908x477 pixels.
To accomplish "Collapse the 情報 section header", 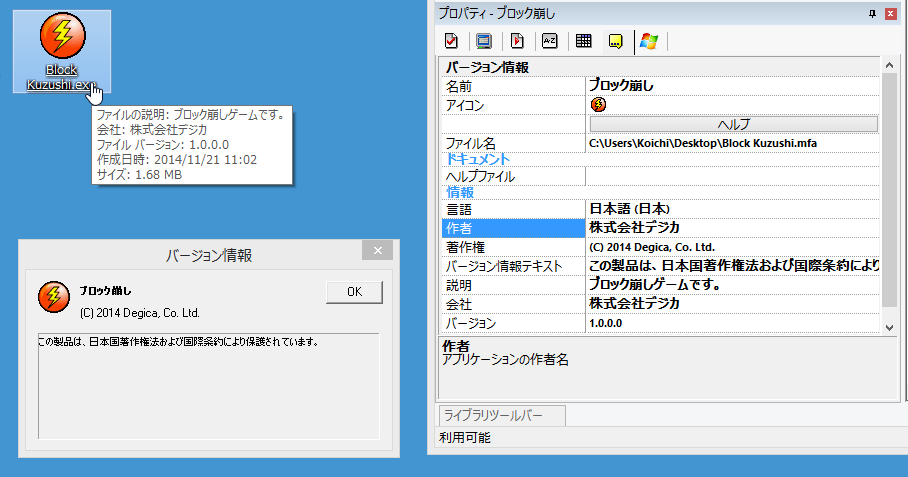I will click(460, 192).
